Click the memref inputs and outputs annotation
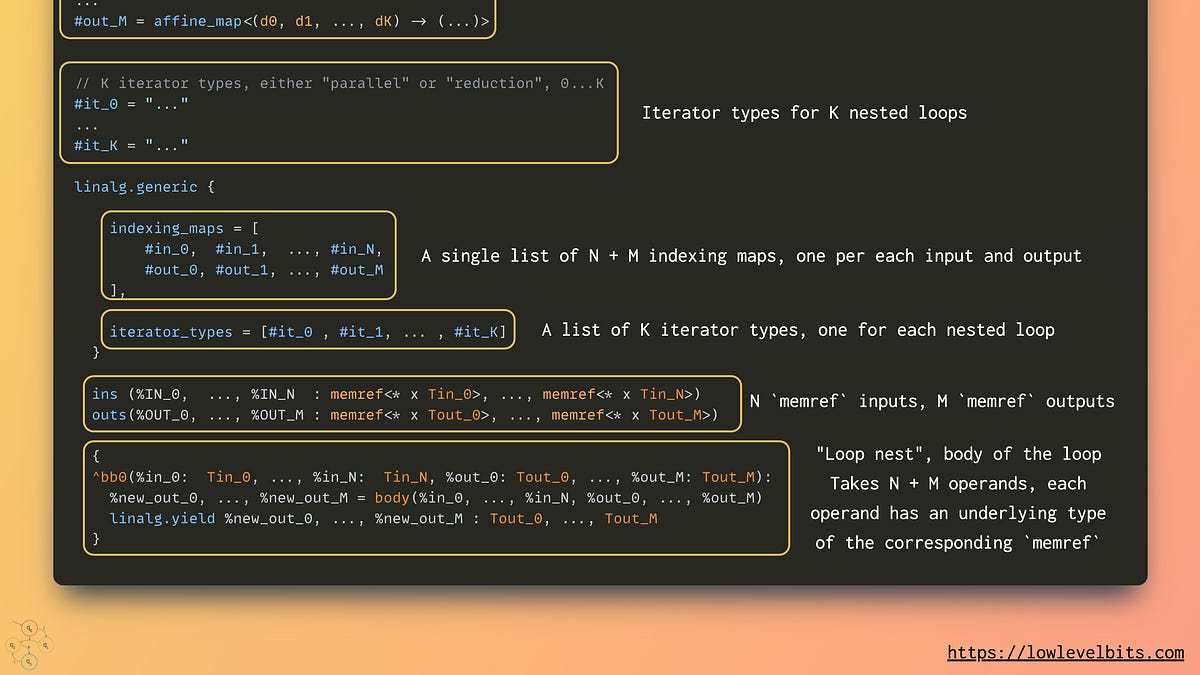This screenshot has height=675, width=1200. click(x=932, y=401)
